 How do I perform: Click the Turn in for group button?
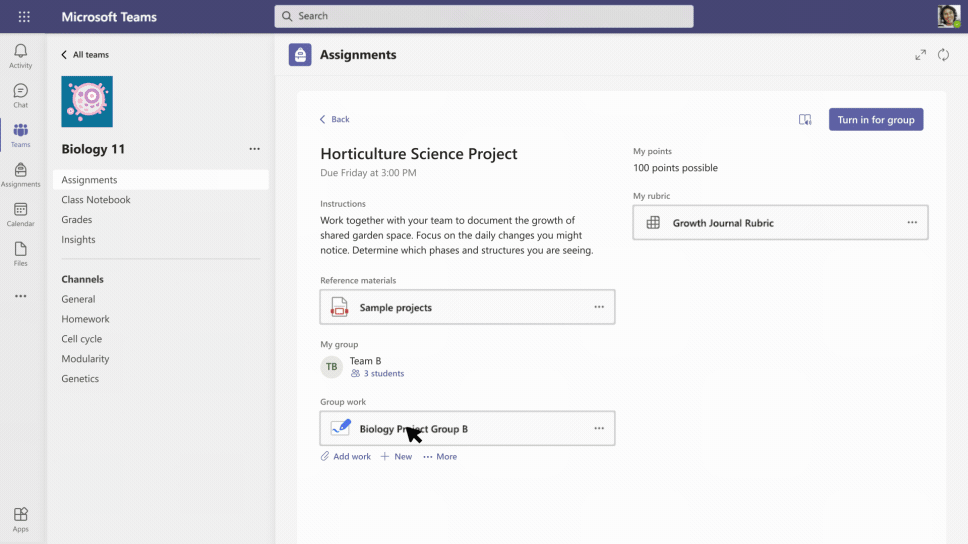875,120
